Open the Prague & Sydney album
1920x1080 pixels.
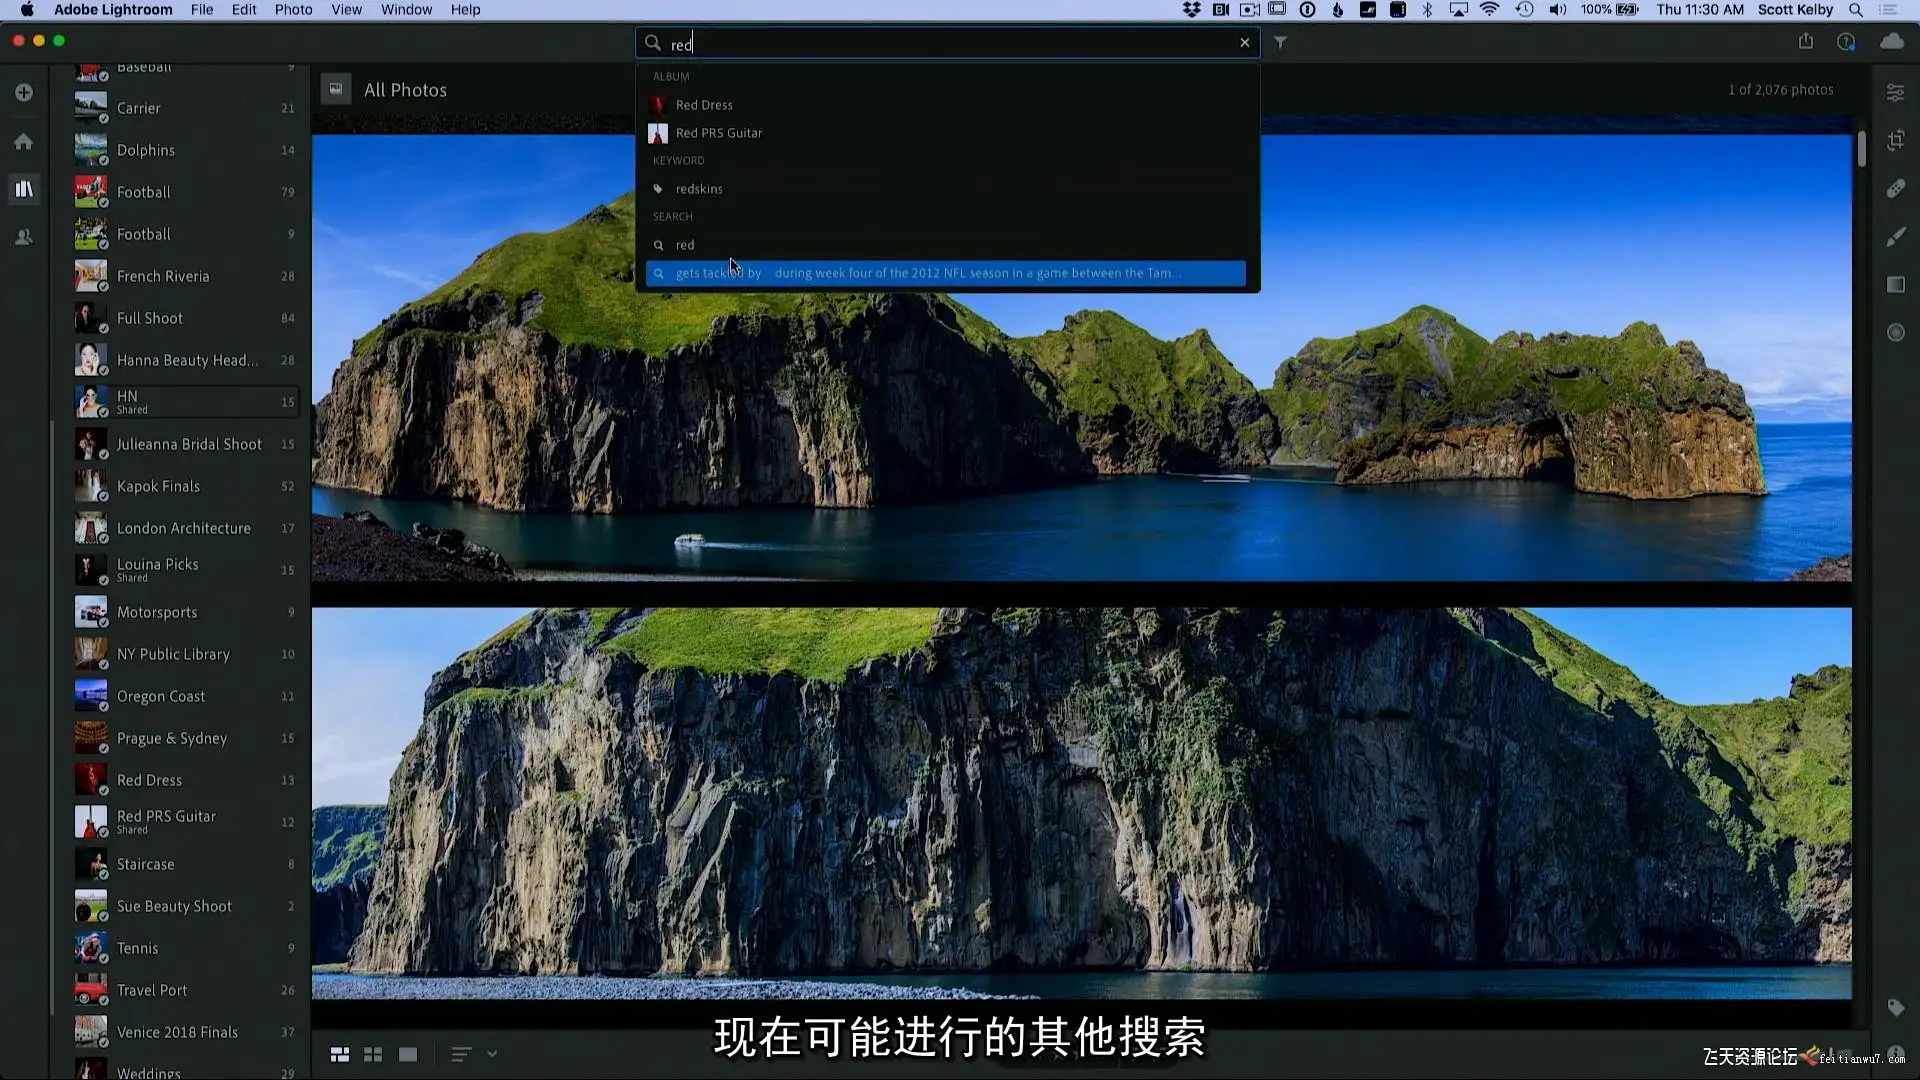(186, 738)
